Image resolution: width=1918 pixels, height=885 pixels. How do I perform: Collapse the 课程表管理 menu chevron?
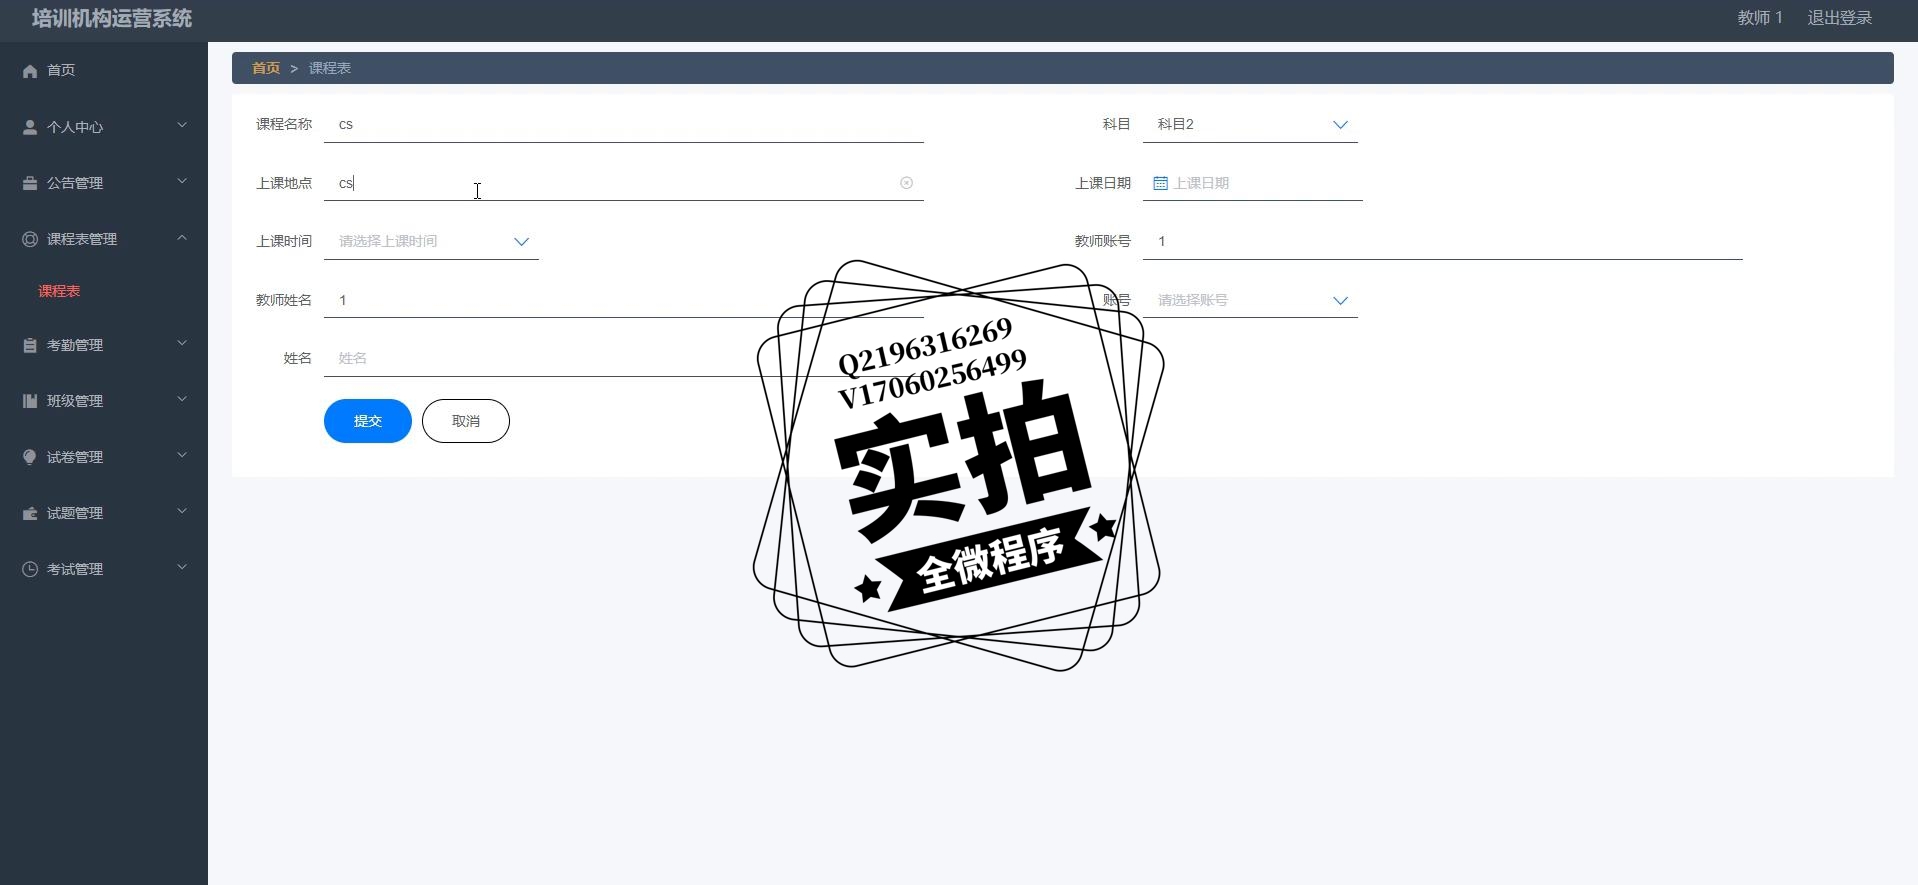pos(182,237)
